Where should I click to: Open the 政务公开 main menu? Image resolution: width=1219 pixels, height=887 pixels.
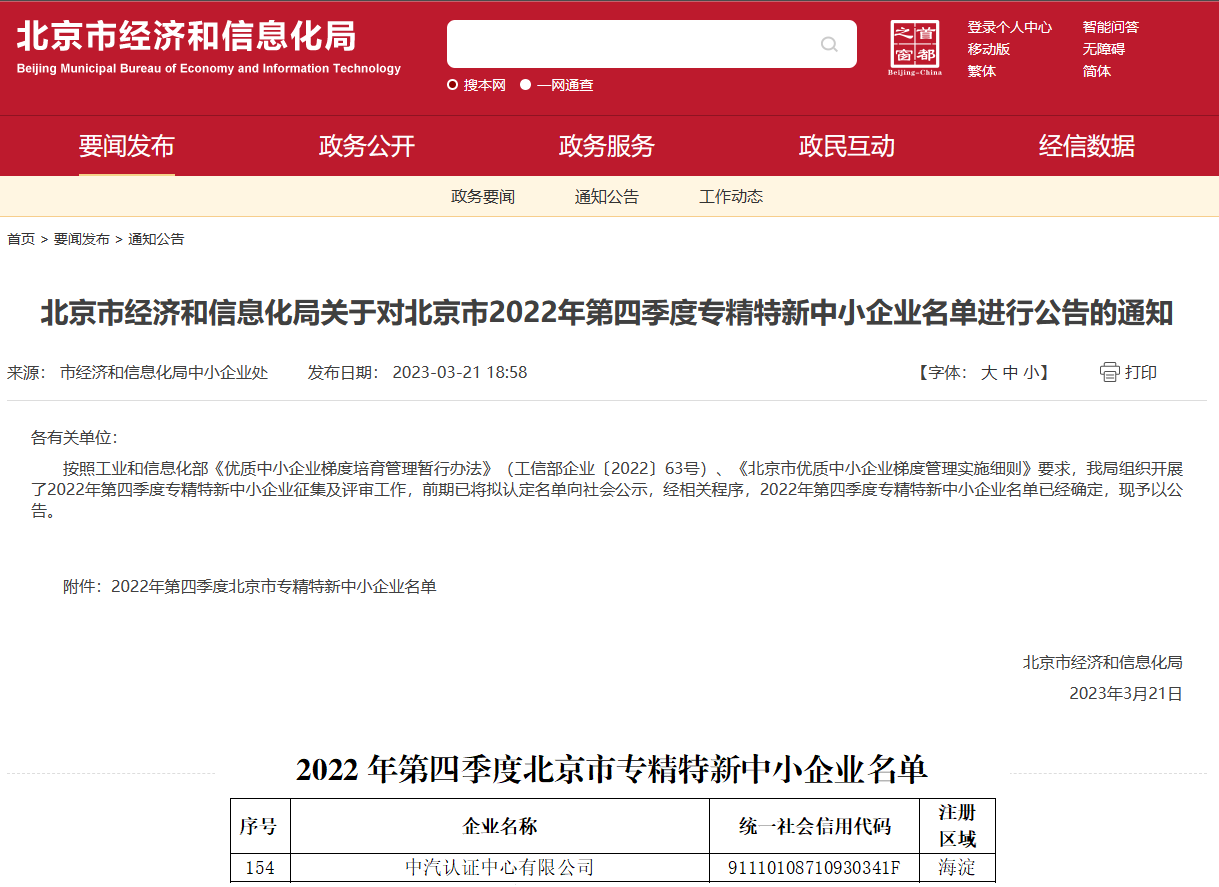(367, 146)
